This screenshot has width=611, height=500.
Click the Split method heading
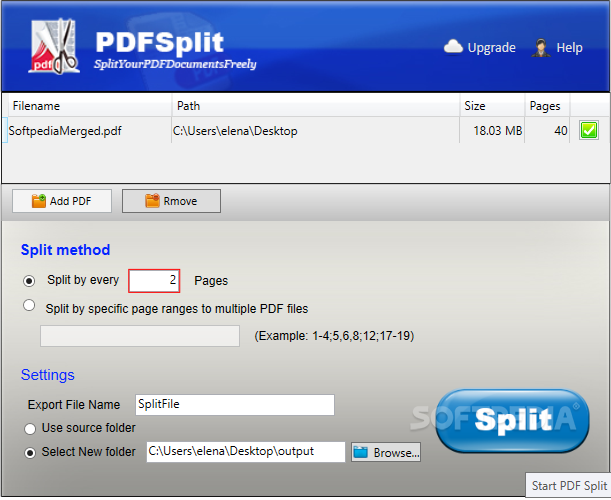point(65,250)
